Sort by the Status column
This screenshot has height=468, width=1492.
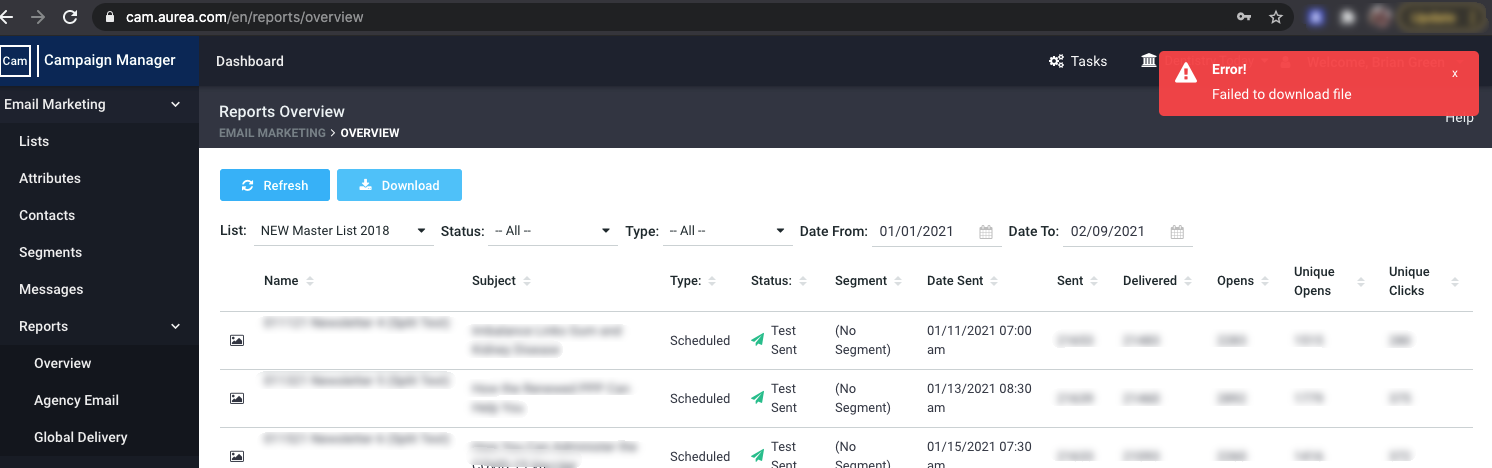pyautogui.click(x=779, y=281)
